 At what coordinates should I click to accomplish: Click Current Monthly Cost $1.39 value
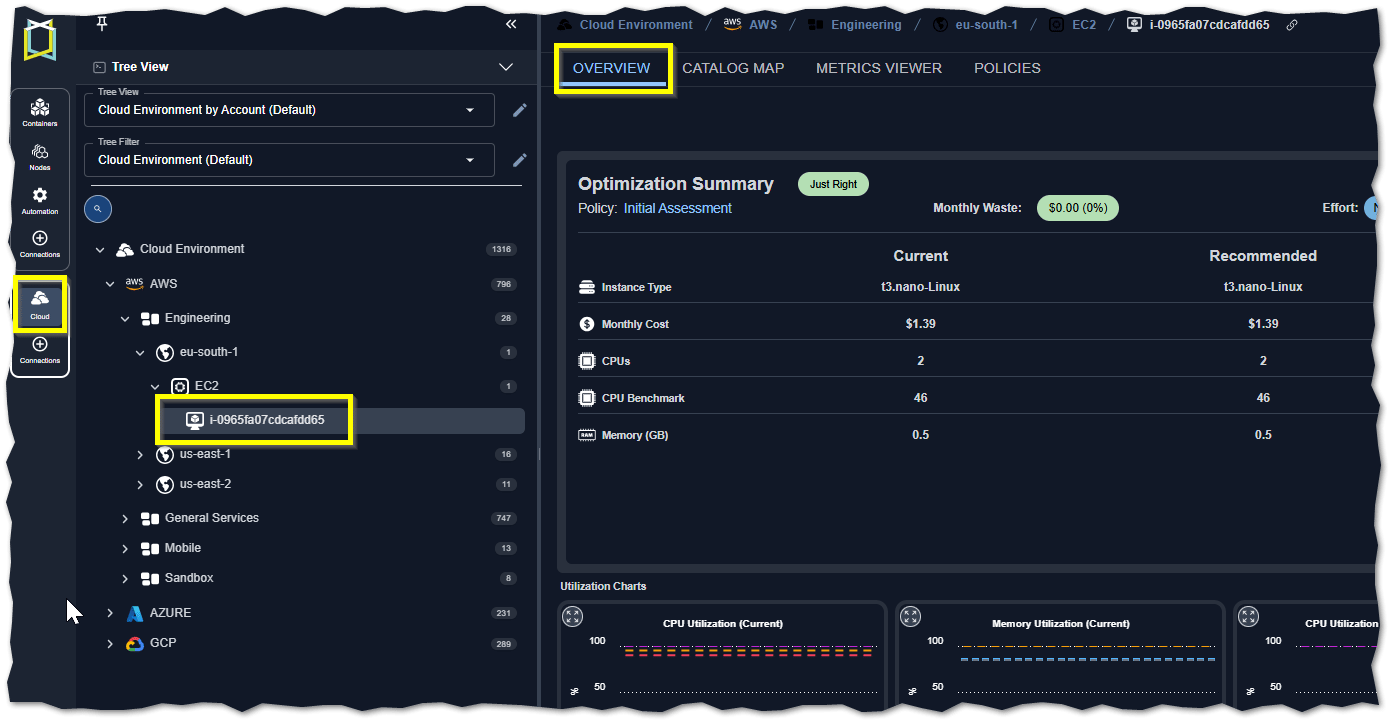920,324
